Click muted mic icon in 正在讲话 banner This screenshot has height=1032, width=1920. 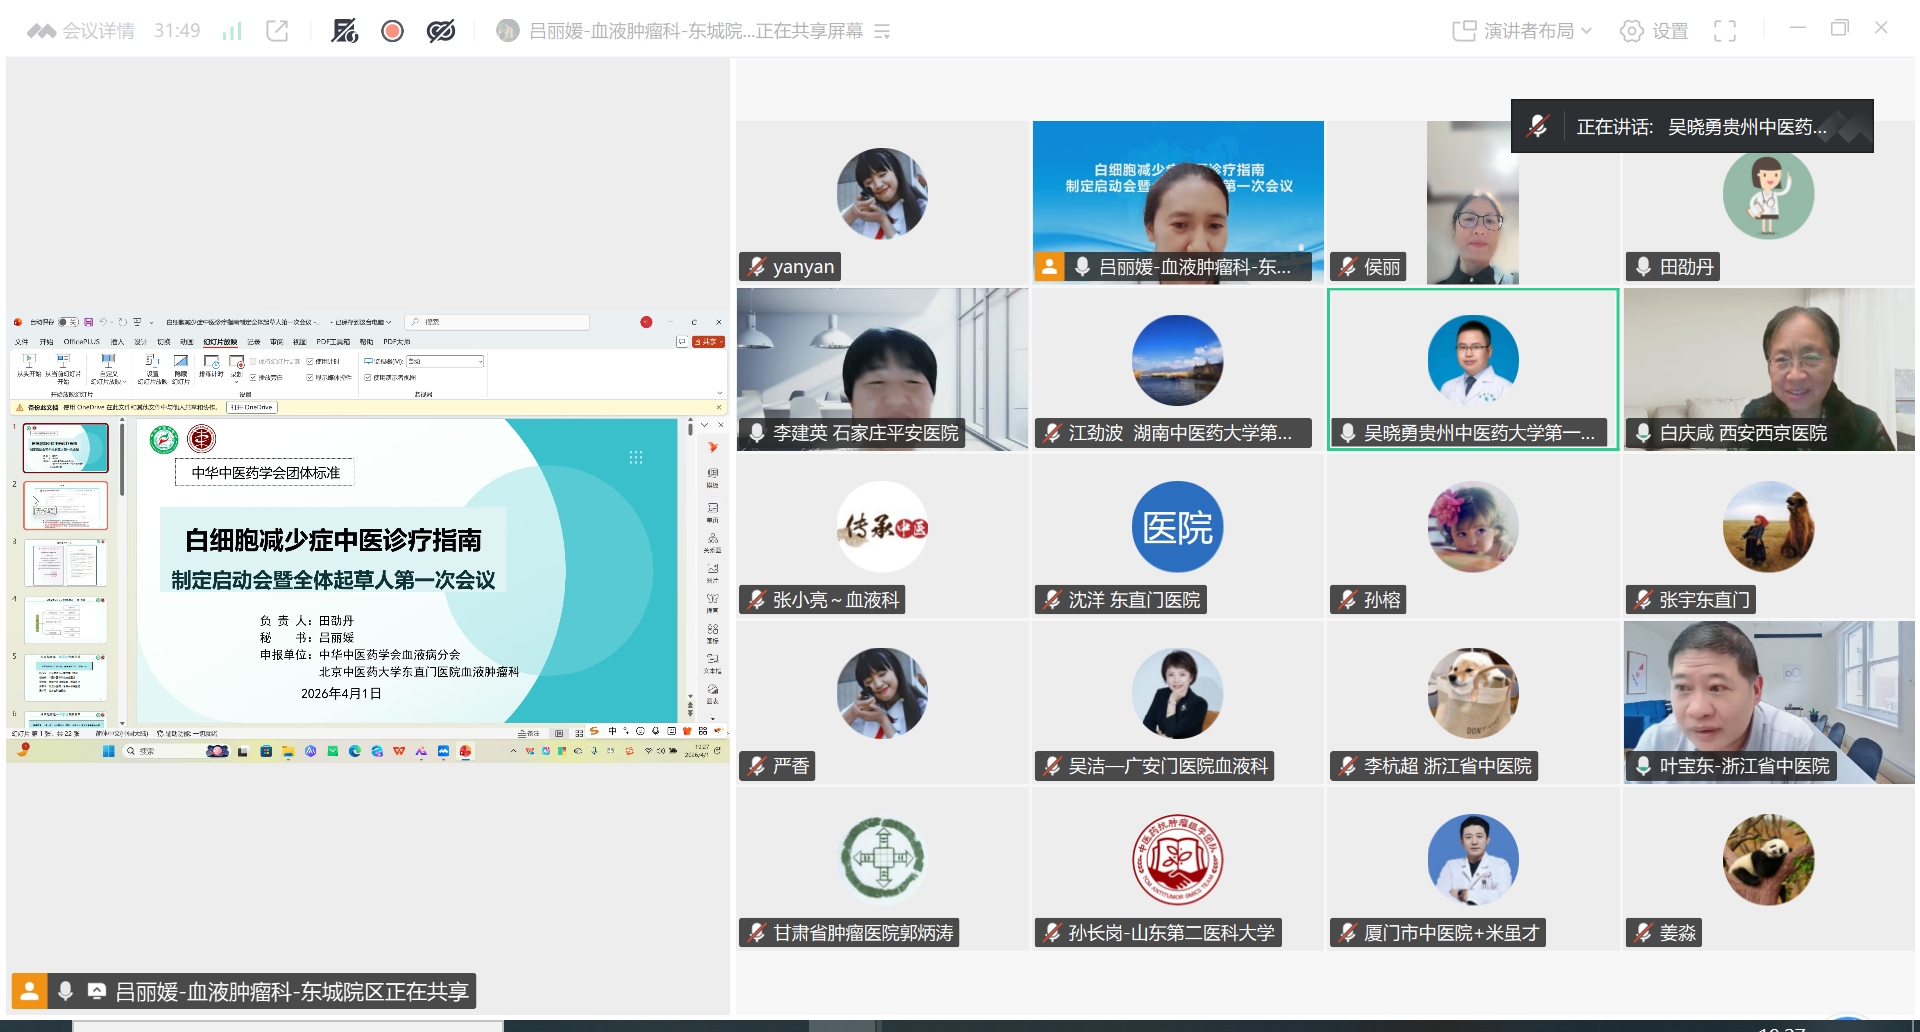pos(1538,126)
